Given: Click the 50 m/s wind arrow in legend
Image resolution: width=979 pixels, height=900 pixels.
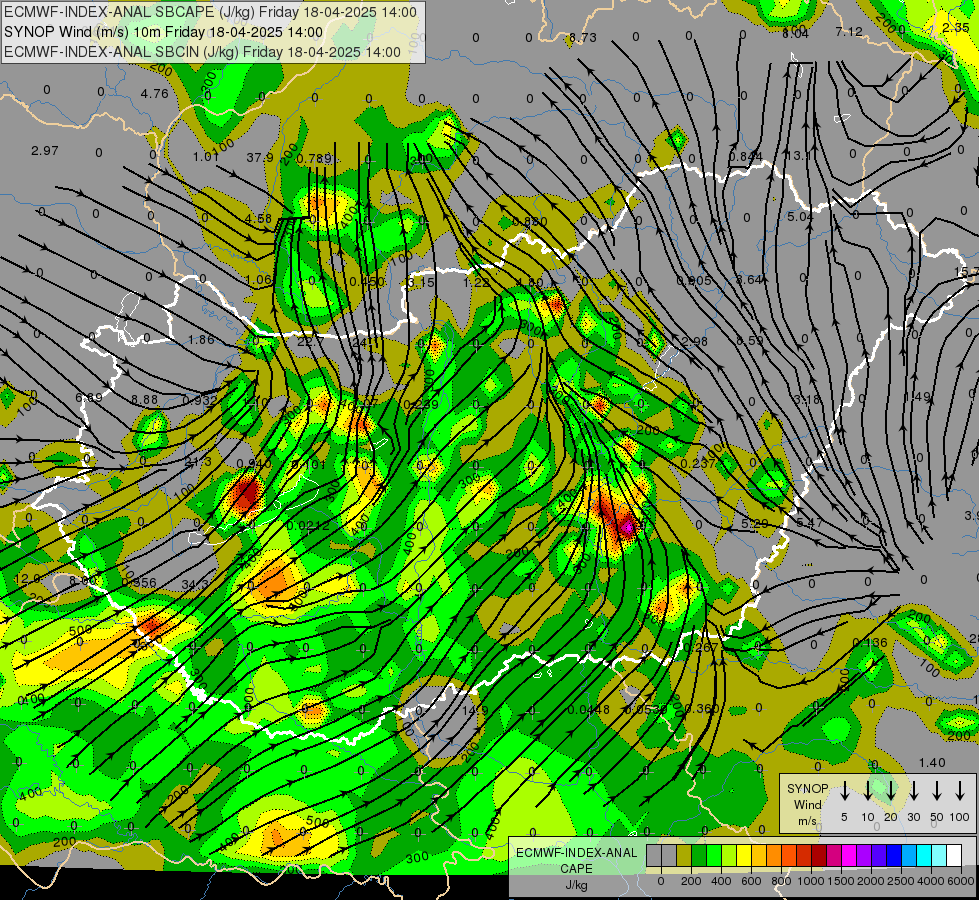Looking at the screenshot, I should 937,790.
